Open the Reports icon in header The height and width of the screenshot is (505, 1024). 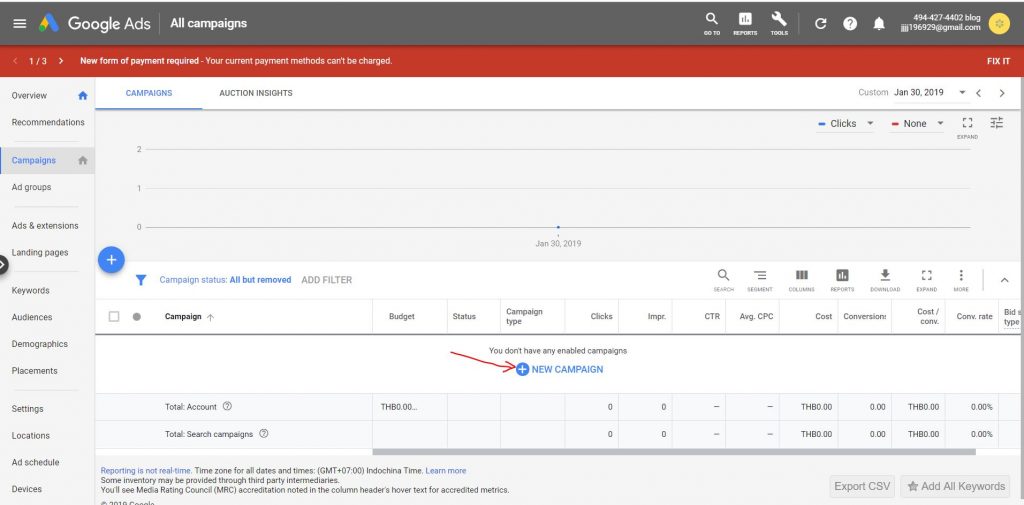tap(745, 24)
